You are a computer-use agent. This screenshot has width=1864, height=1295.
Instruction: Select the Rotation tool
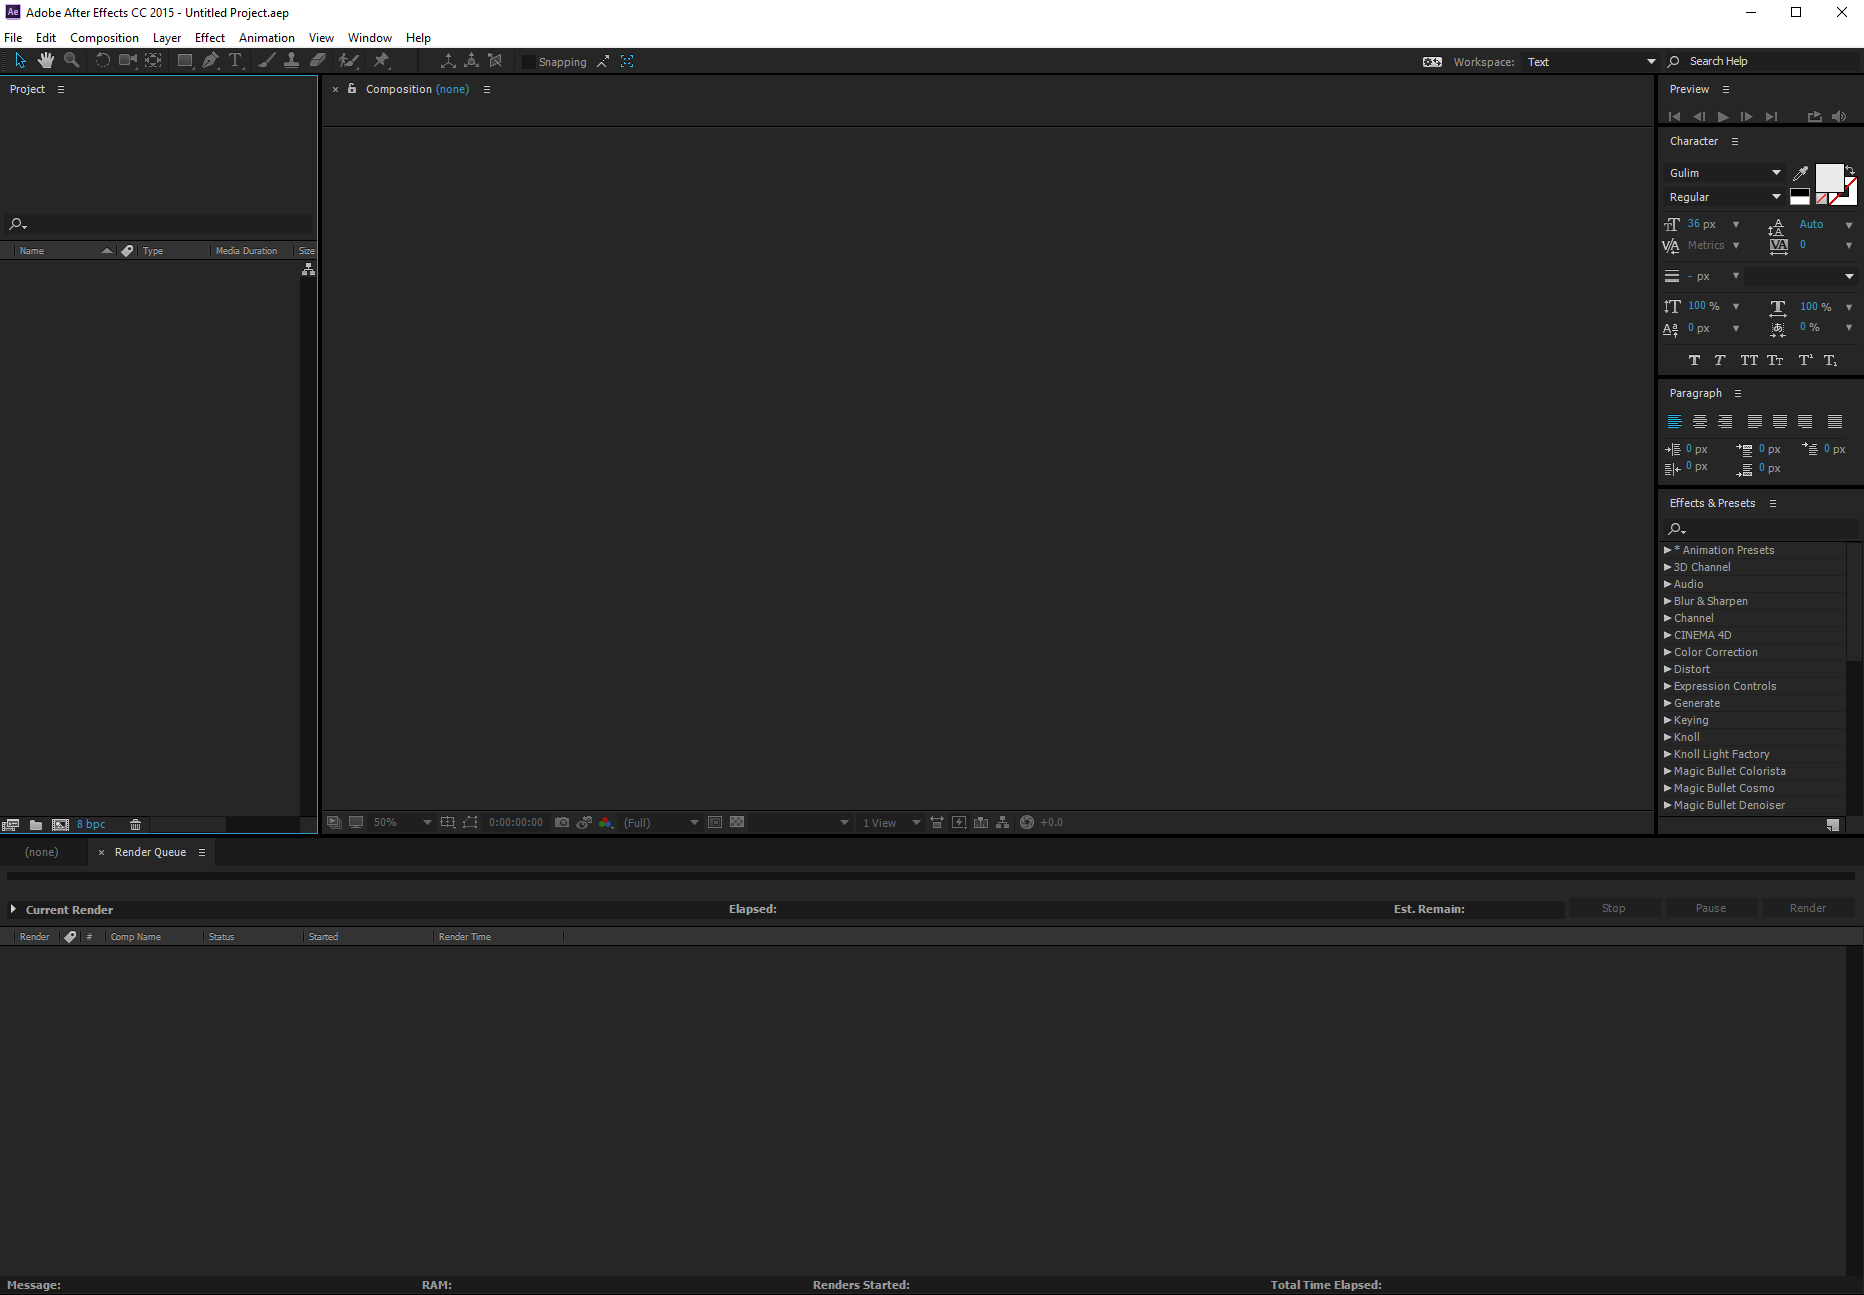tap(102, 61)
